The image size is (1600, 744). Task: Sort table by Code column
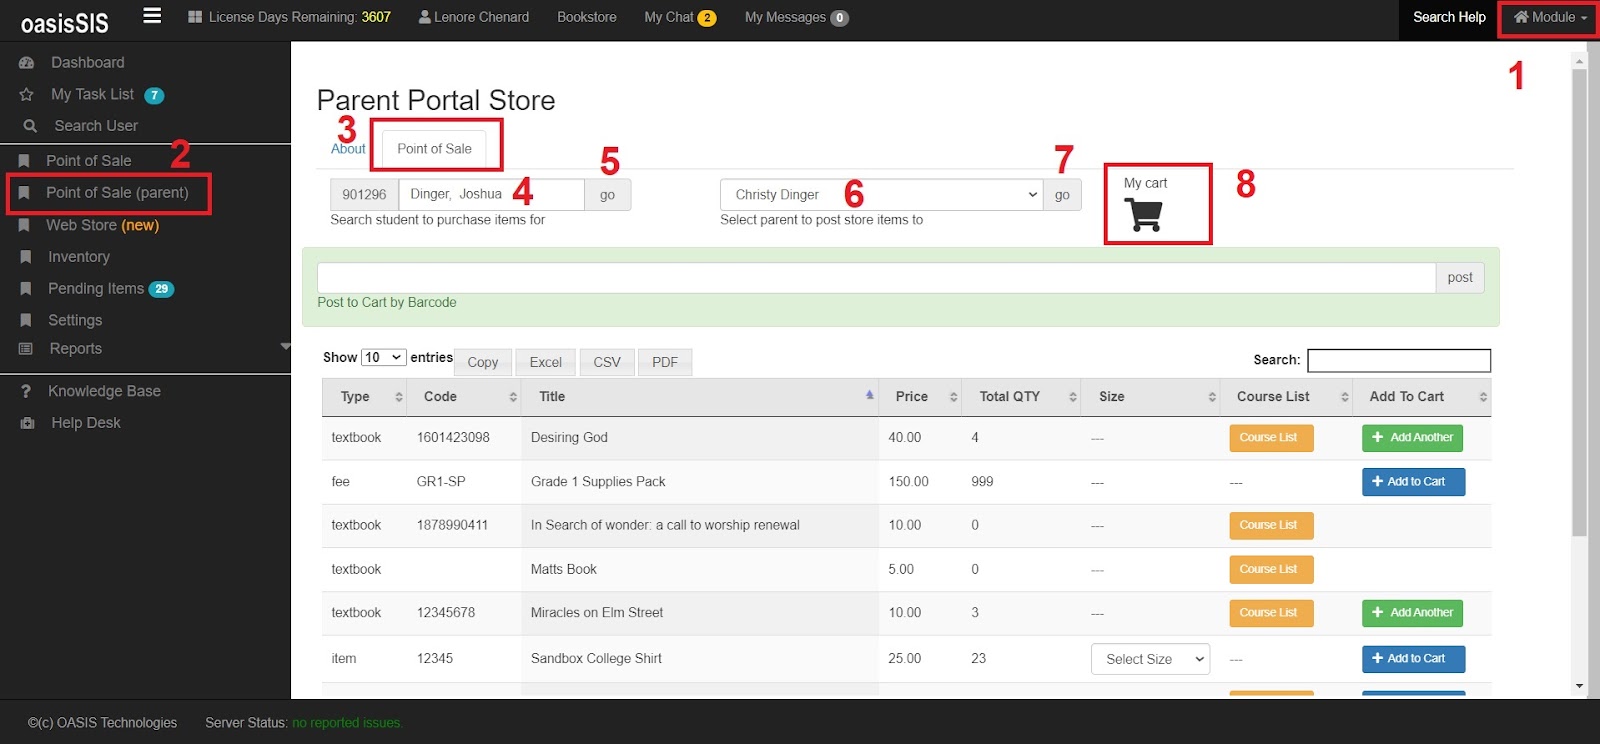(465, 397)
